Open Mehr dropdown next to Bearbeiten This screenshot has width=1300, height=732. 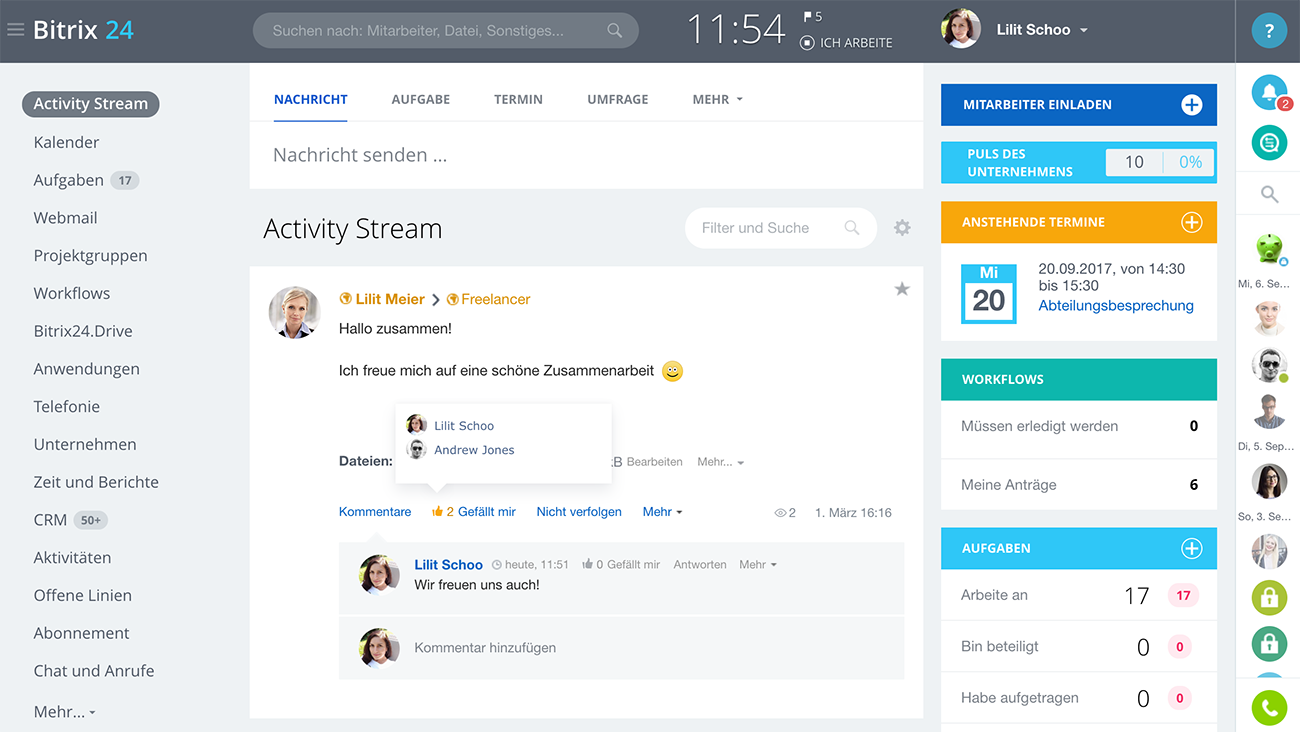pyautogui.click(x=721, y=462)
